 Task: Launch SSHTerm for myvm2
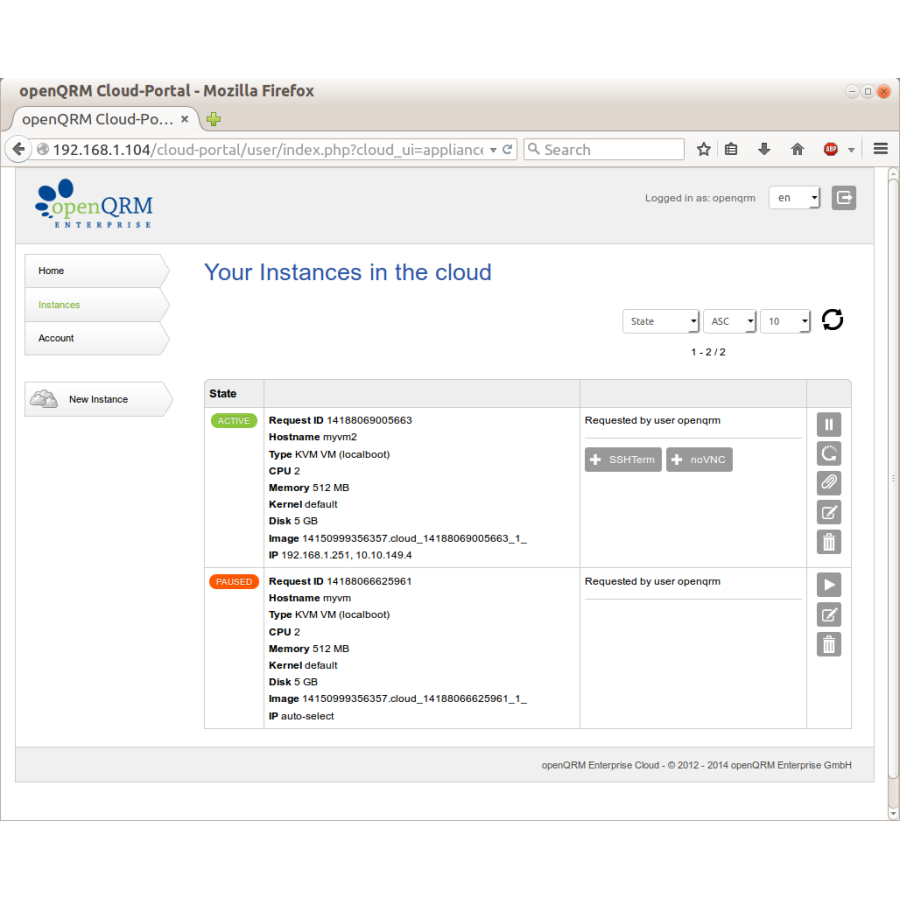[x=623, y=460]
